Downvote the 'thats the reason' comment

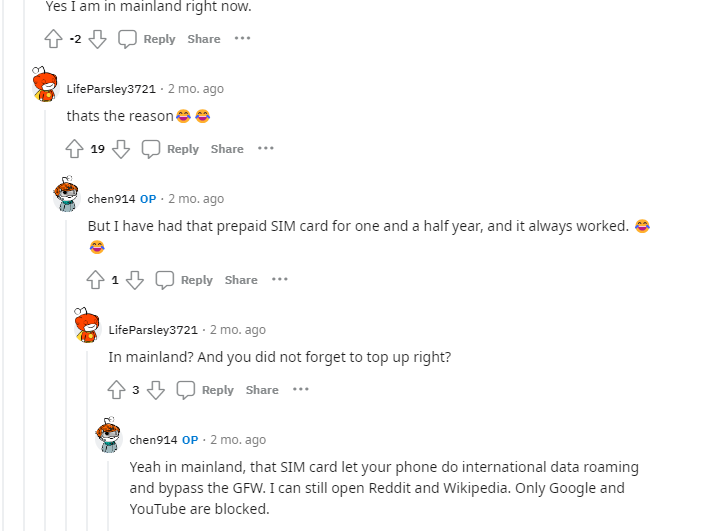tap(121, 149)
